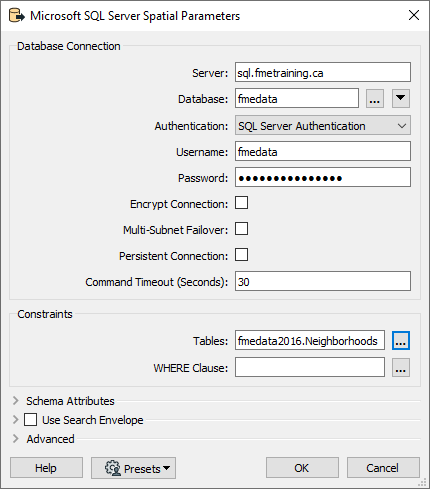Browse tables with the Tables ellipsis button
This screenshot has height=489, width=430.
[x=401, y=341]
